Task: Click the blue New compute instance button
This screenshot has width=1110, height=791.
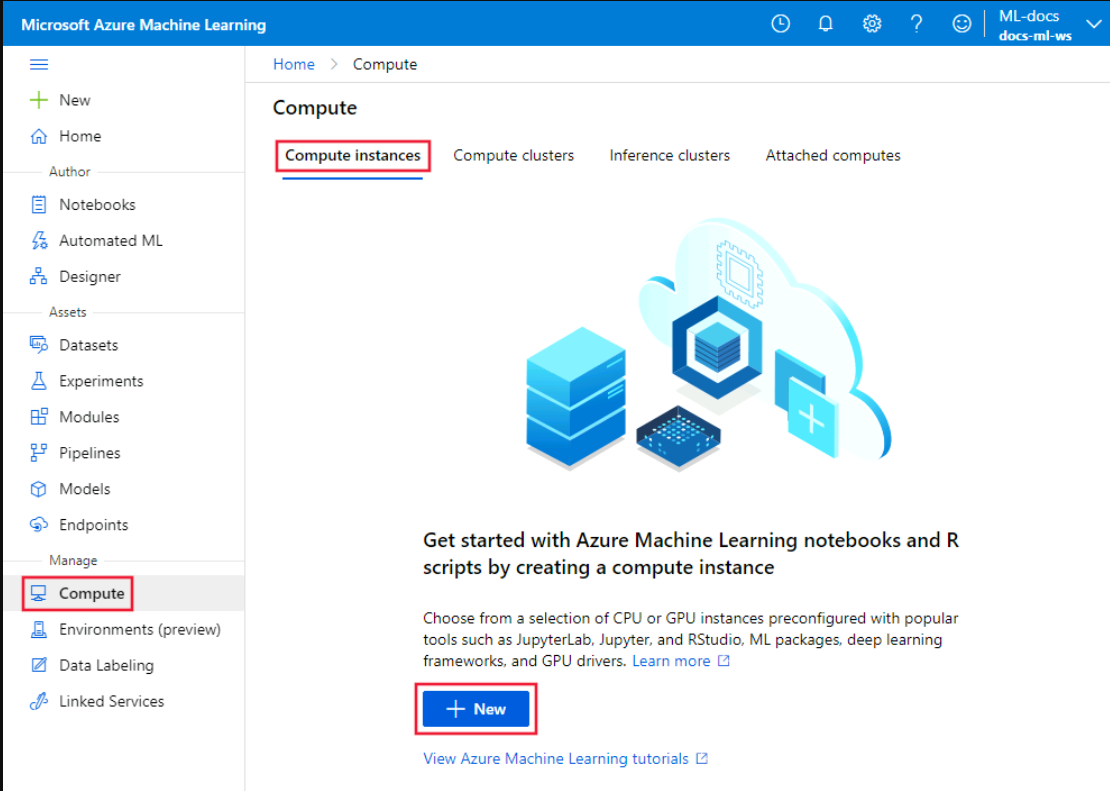Action: coord(476,709)
